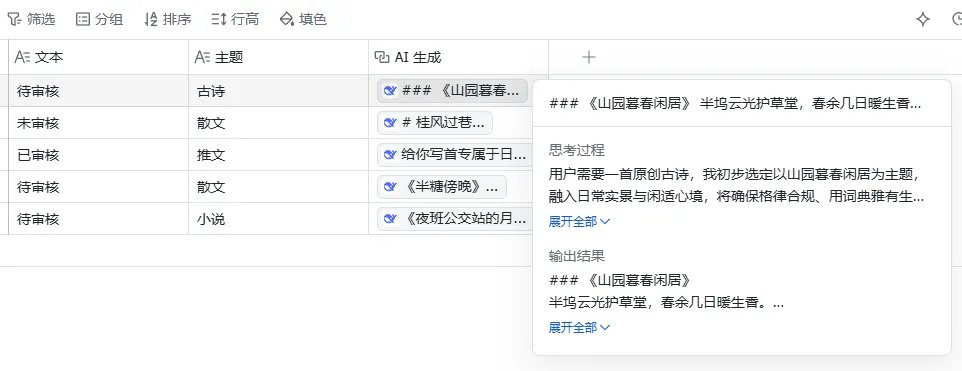Image resolution: width=962 pixels, height=371 pixels.
Task: Open the 给你写首专属于日 AI result chip
Action: pyautogui.click(x=455, y=155)
